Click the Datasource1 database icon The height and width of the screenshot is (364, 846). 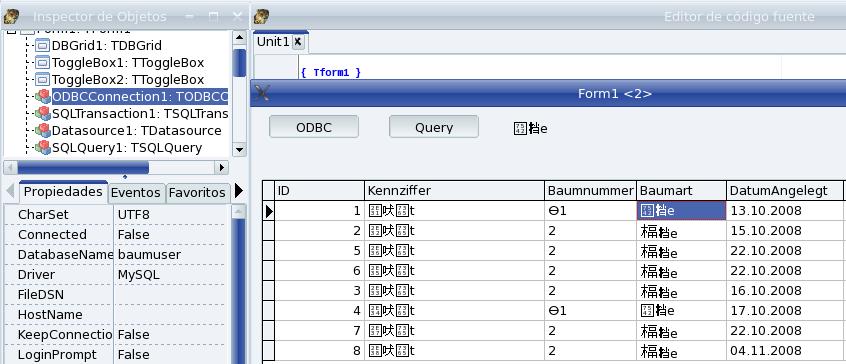click(x=42, y=131)
